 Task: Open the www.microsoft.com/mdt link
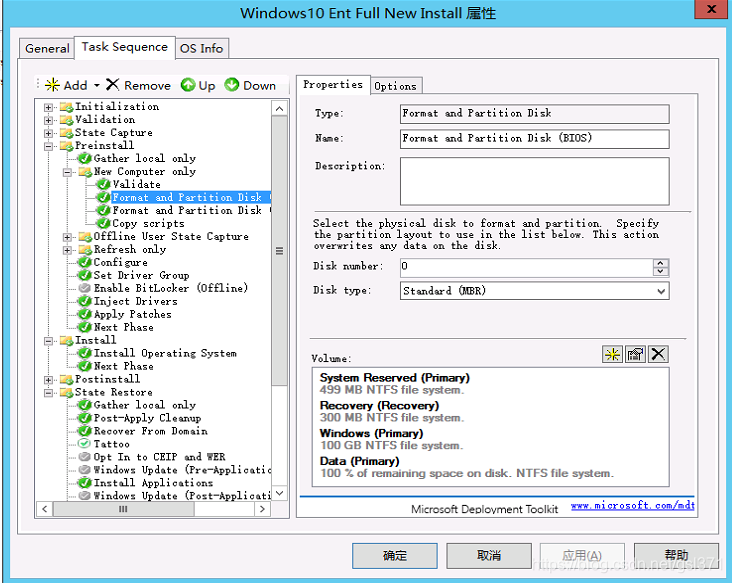click(x=633, y=506)
